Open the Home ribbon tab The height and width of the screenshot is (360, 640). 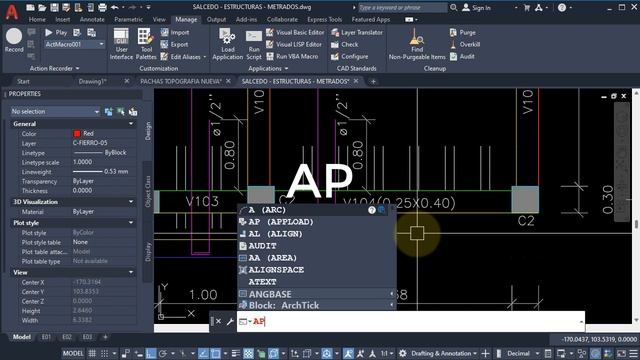point(37,19)
